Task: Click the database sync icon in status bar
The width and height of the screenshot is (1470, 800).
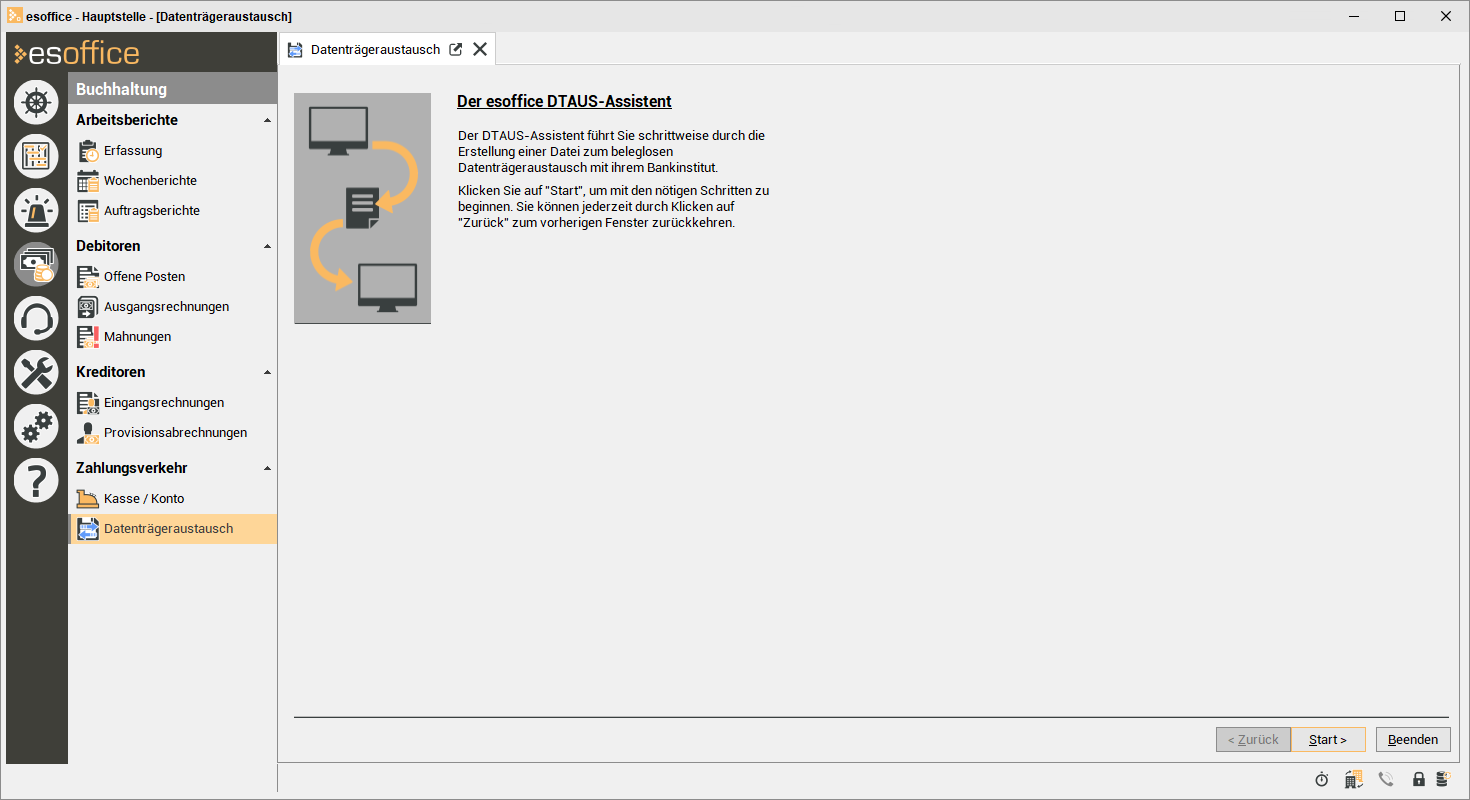Action: pyautogui.click(x=1443, y=779)
